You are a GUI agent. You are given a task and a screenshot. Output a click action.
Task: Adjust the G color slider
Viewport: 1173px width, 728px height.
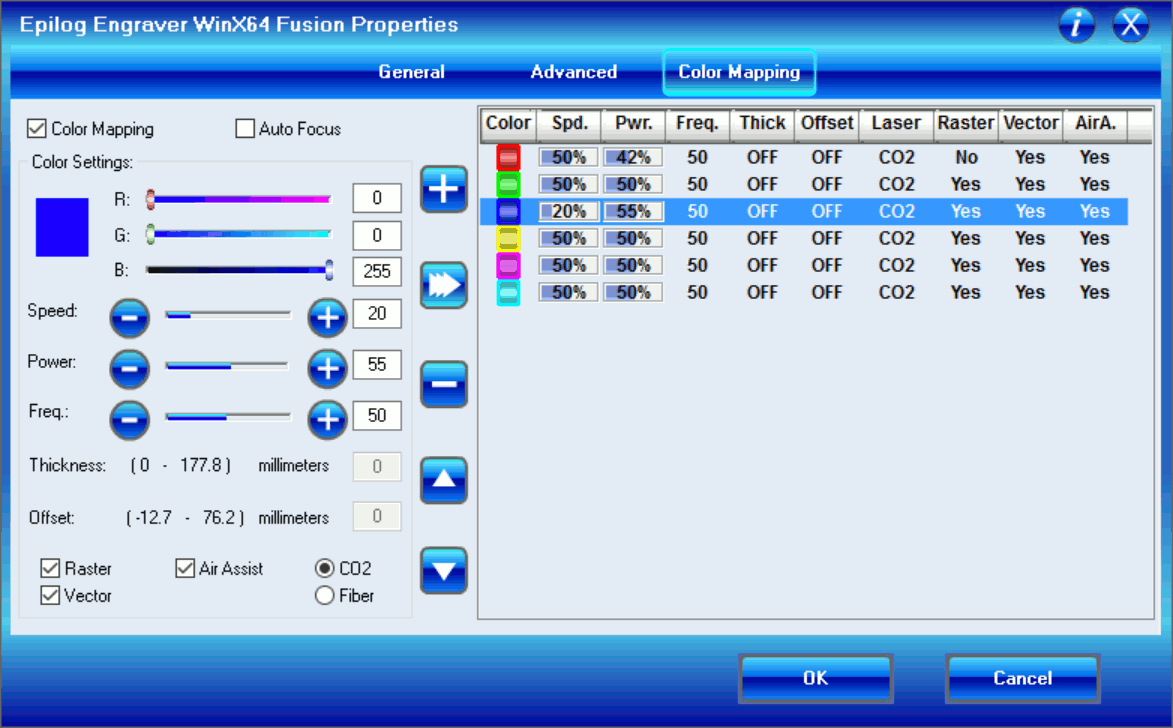(x=239, y=235)
